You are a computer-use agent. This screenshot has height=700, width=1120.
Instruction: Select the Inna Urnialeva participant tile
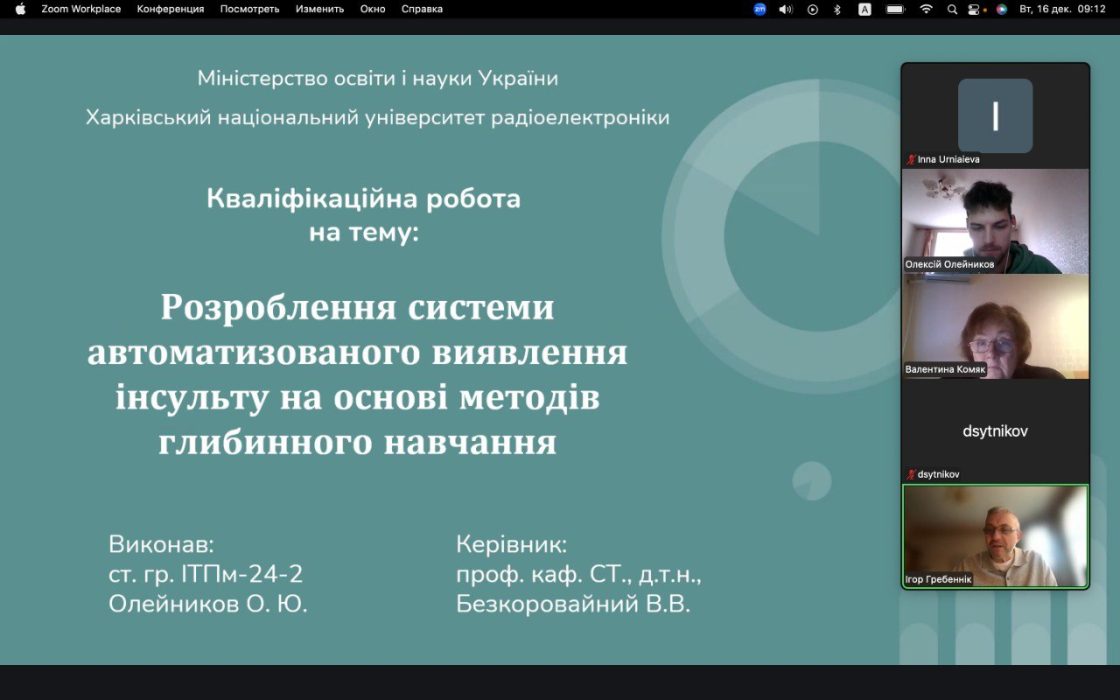click(x=995, y=116)
